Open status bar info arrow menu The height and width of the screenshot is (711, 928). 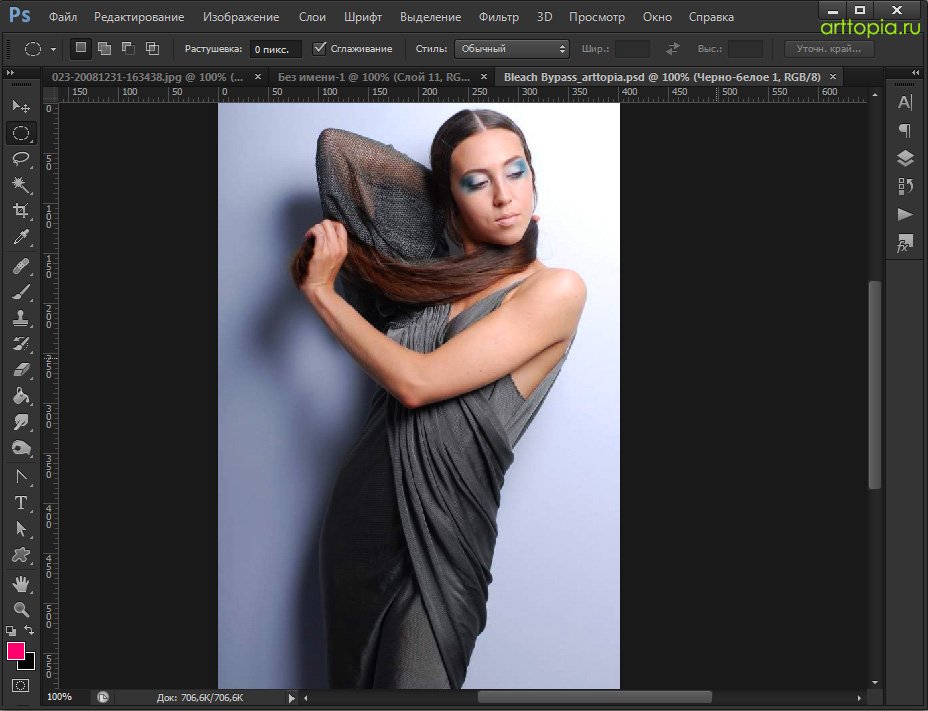pos(291,697)
